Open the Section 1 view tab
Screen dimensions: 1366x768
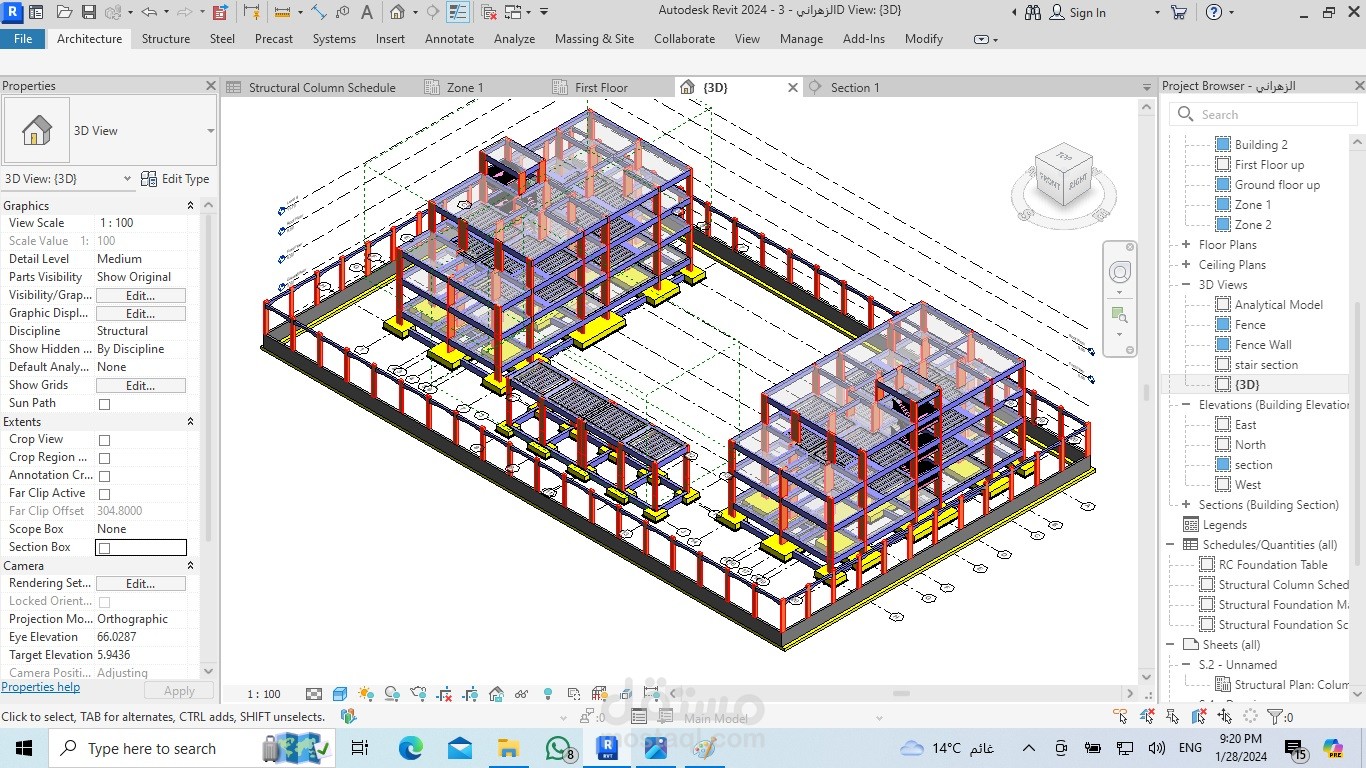pos(855,87)
